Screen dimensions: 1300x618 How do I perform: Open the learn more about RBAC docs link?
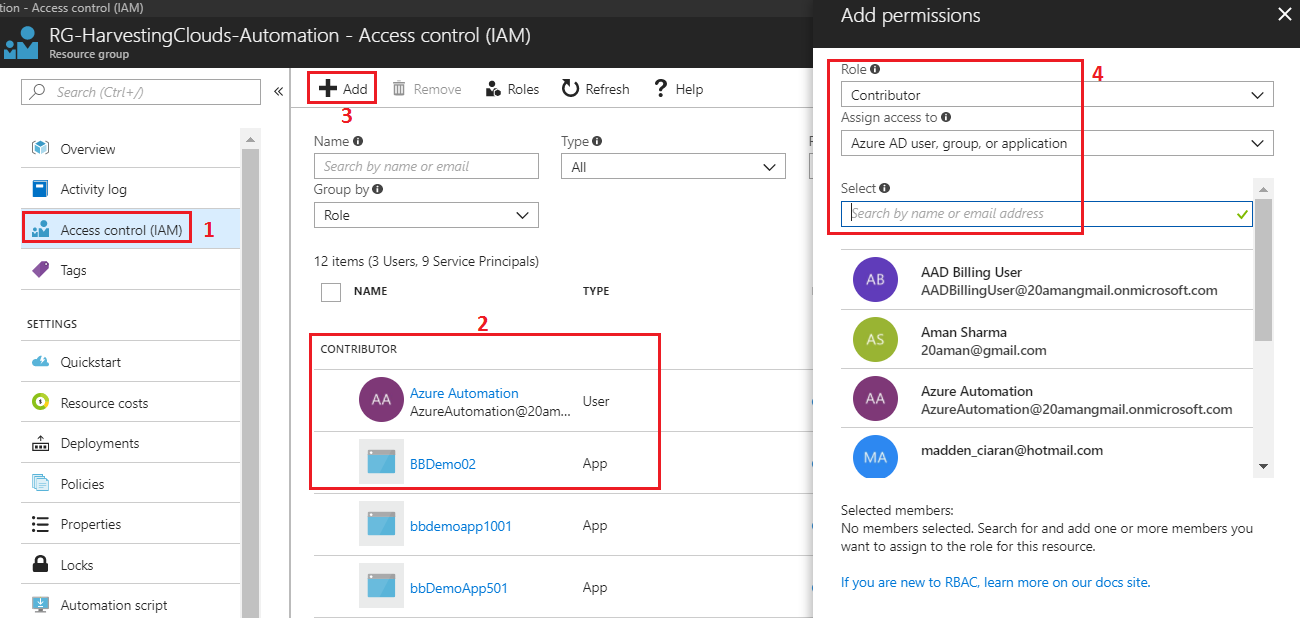(995, 582)
